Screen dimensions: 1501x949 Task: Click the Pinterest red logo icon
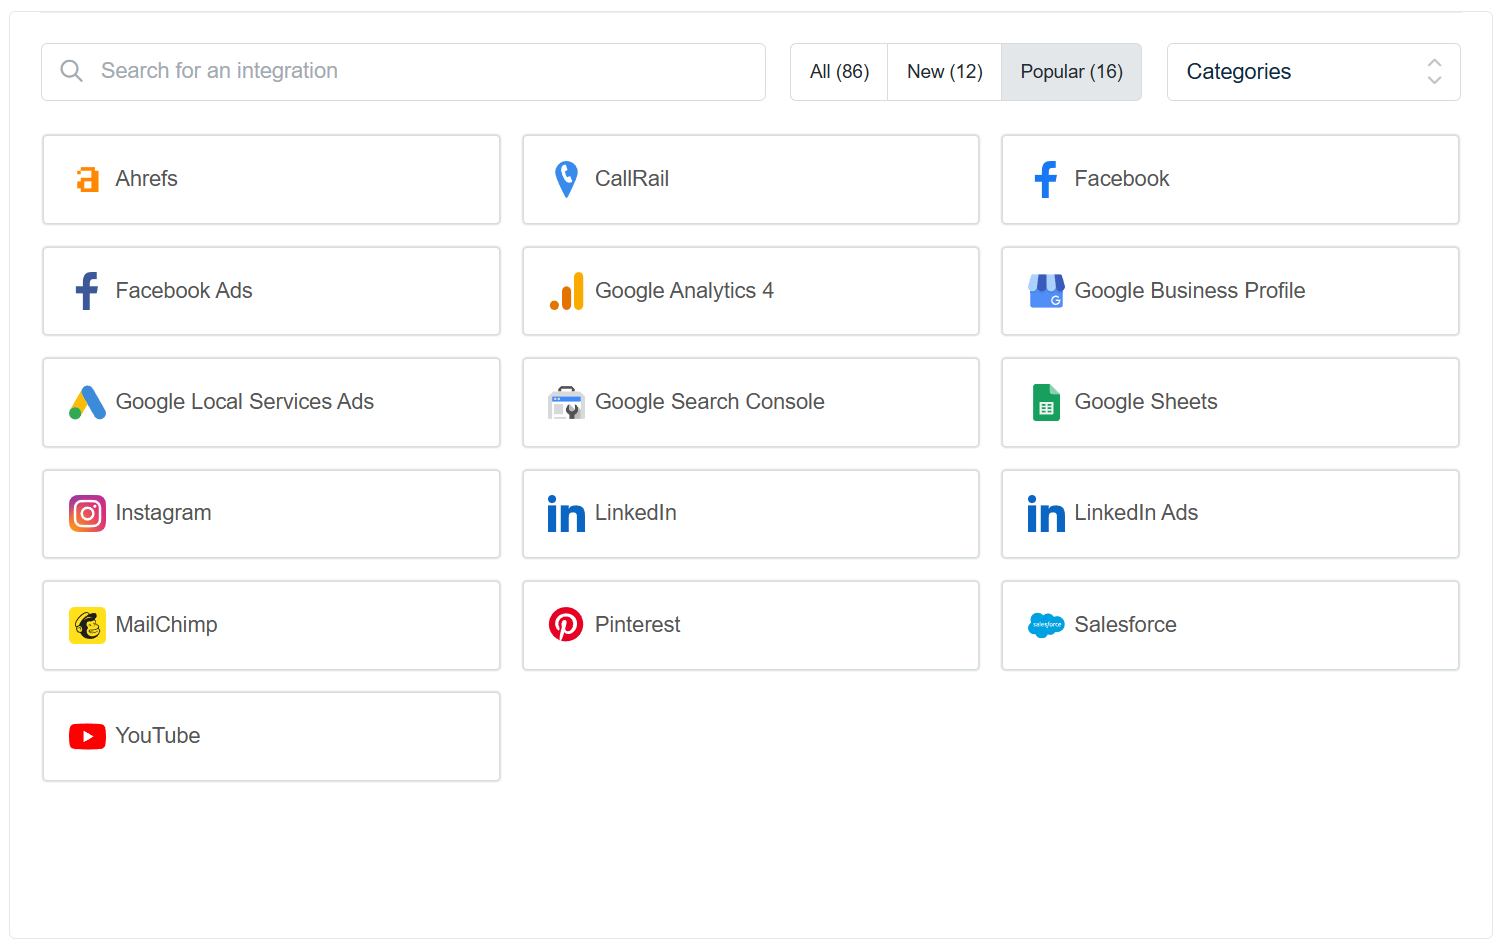pyautogui.click(x=566, y=625)
